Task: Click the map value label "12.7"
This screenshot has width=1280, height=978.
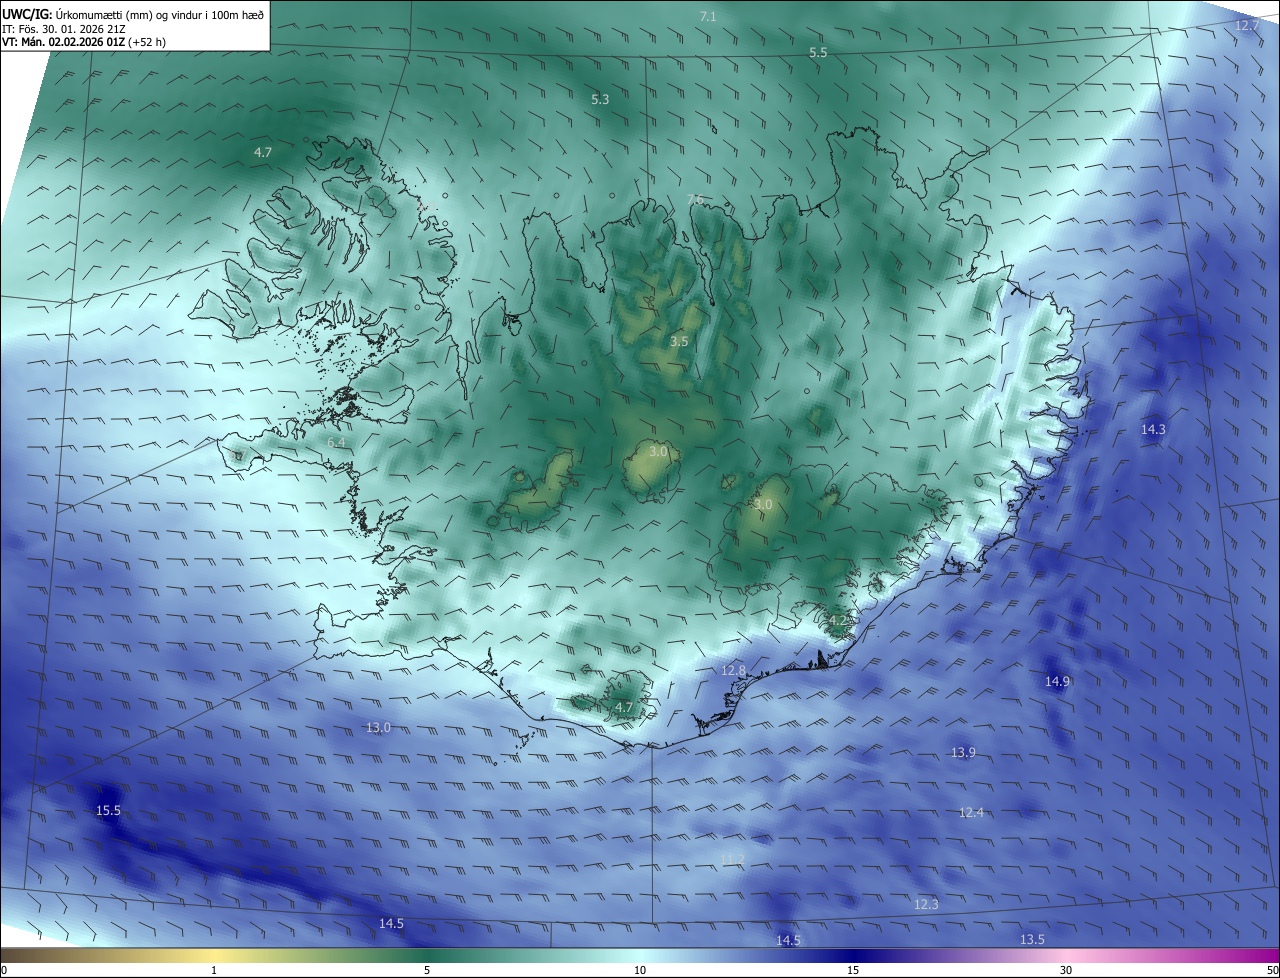Action: click(x=1247, y=25)
